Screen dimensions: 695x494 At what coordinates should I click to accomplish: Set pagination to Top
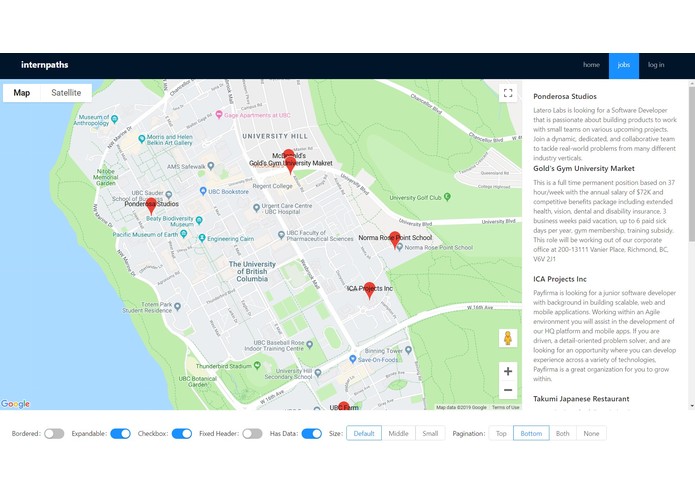(x=501, y=433)
